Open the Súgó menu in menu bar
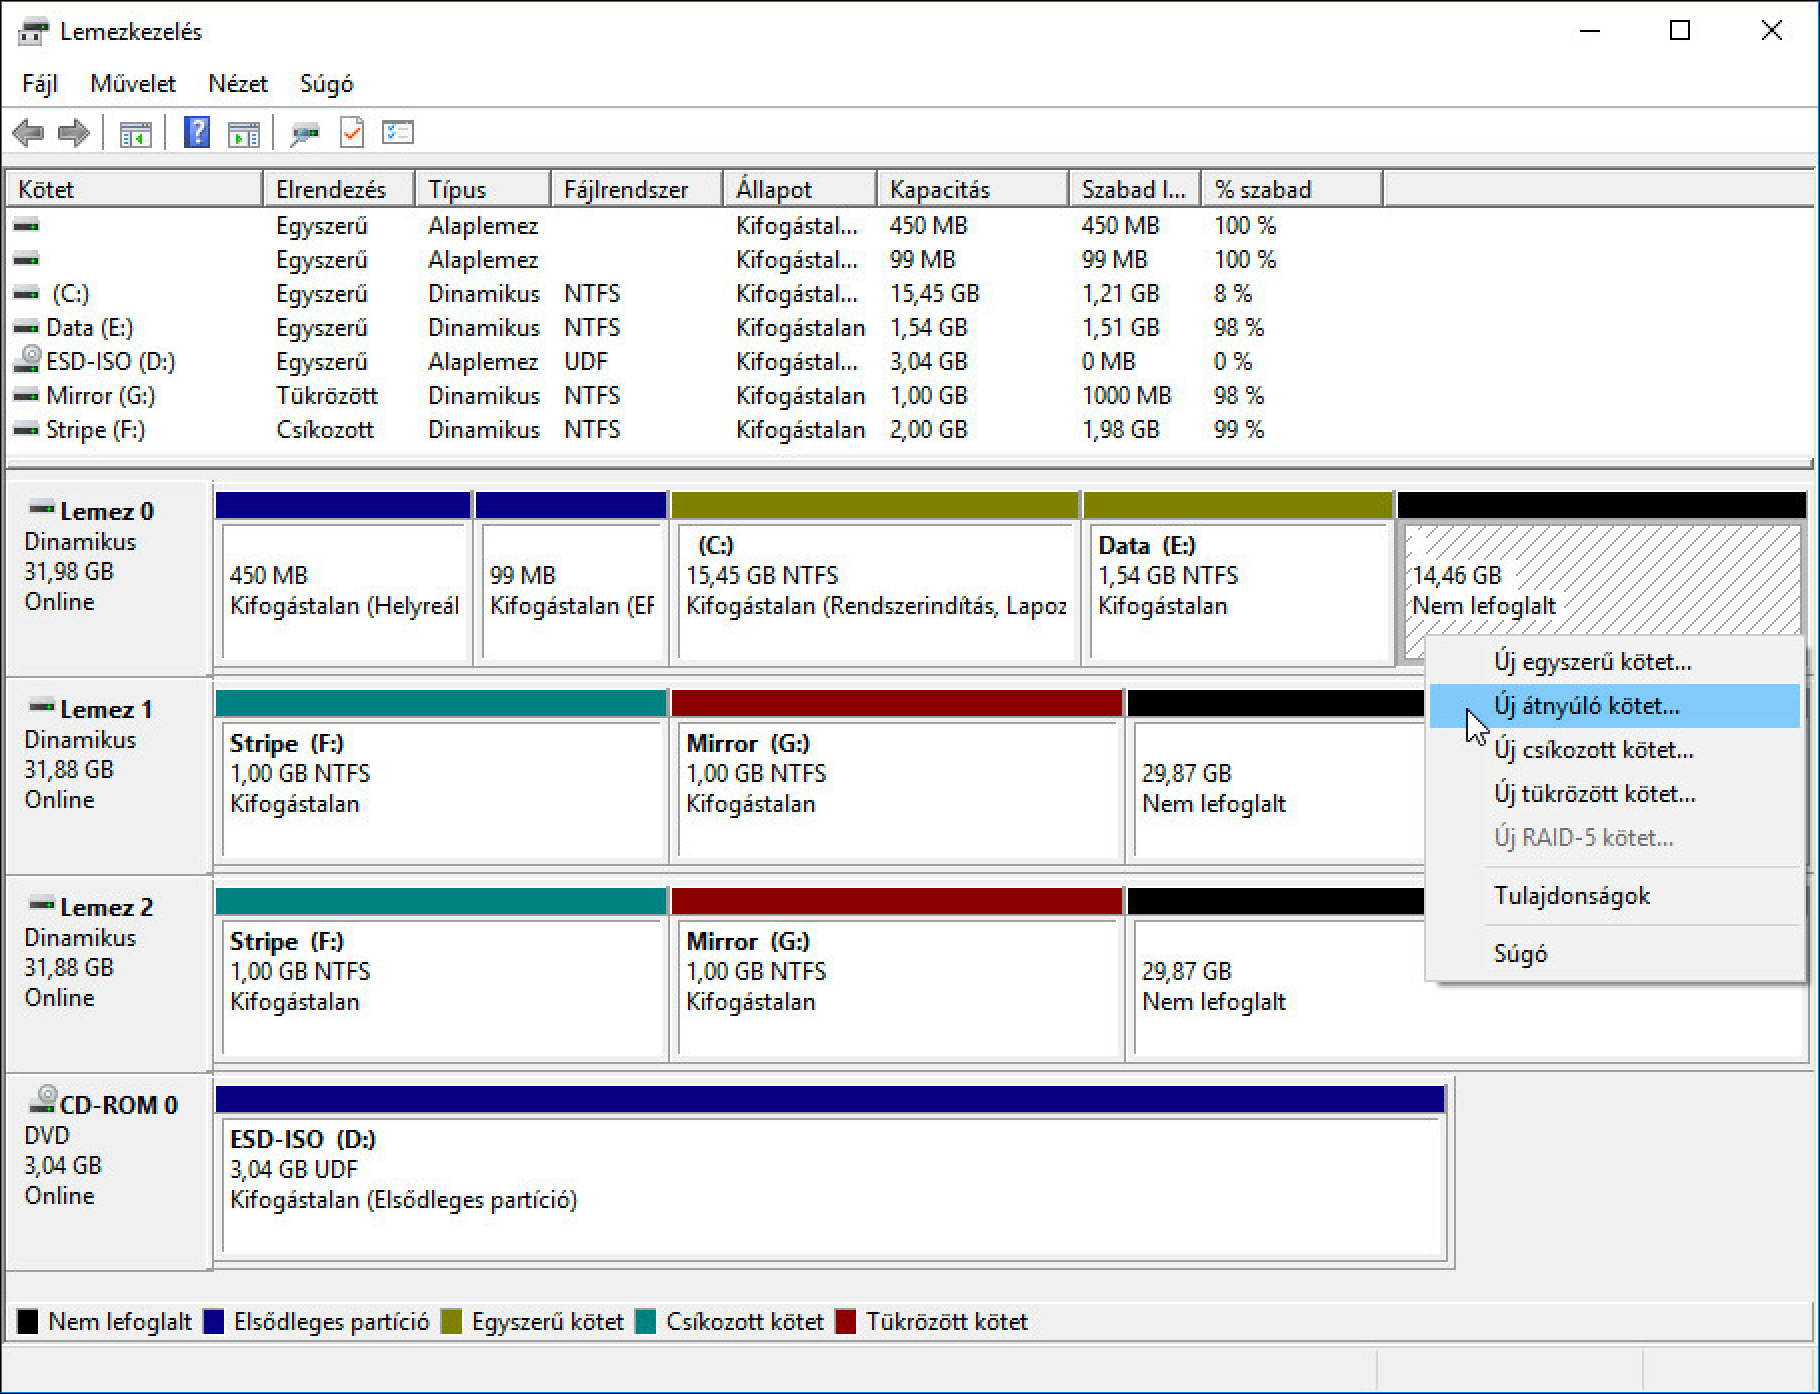The width and height of the screenshot is (1820, 1394). (327, 84)
